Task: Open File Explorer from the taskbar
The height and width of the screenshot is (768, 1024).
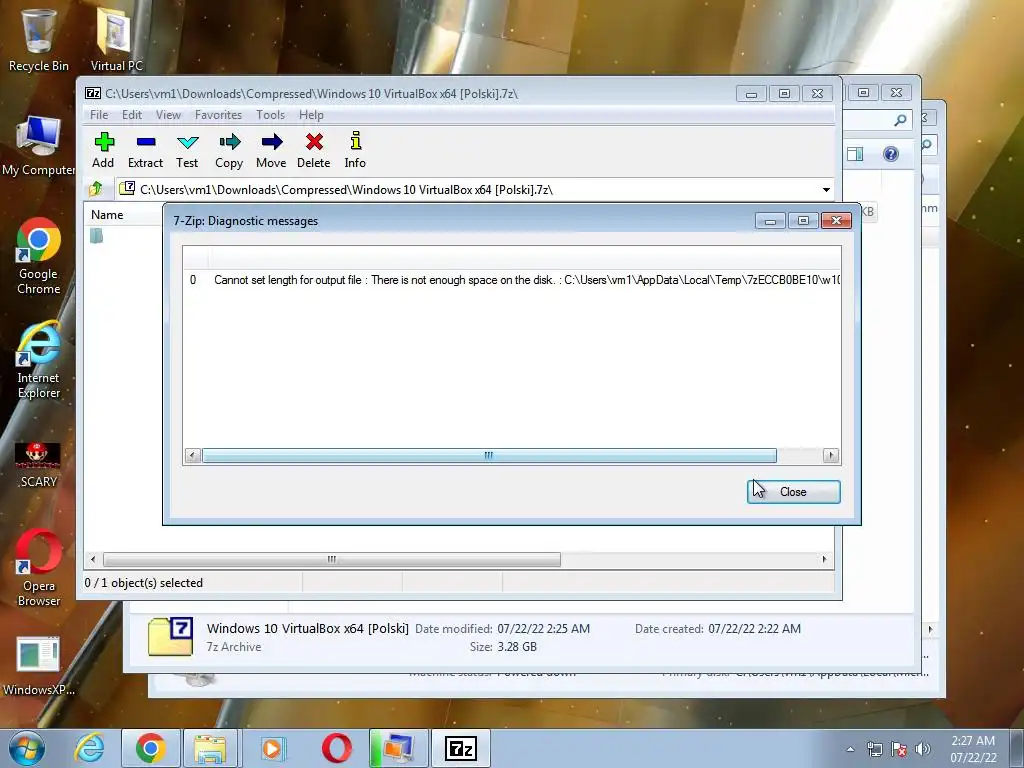Action: 210,748
